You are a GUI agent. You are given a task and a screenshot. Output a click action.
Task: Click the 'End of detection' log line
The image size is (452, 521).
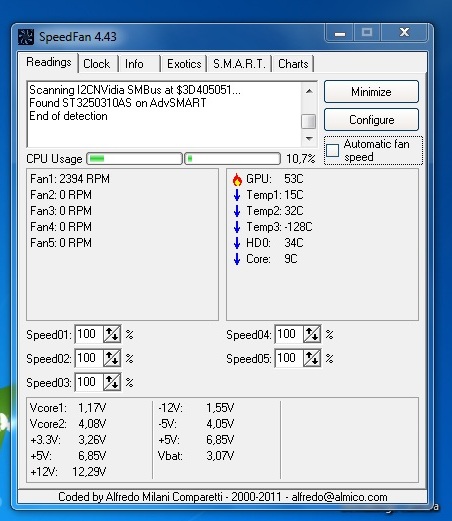68,116
